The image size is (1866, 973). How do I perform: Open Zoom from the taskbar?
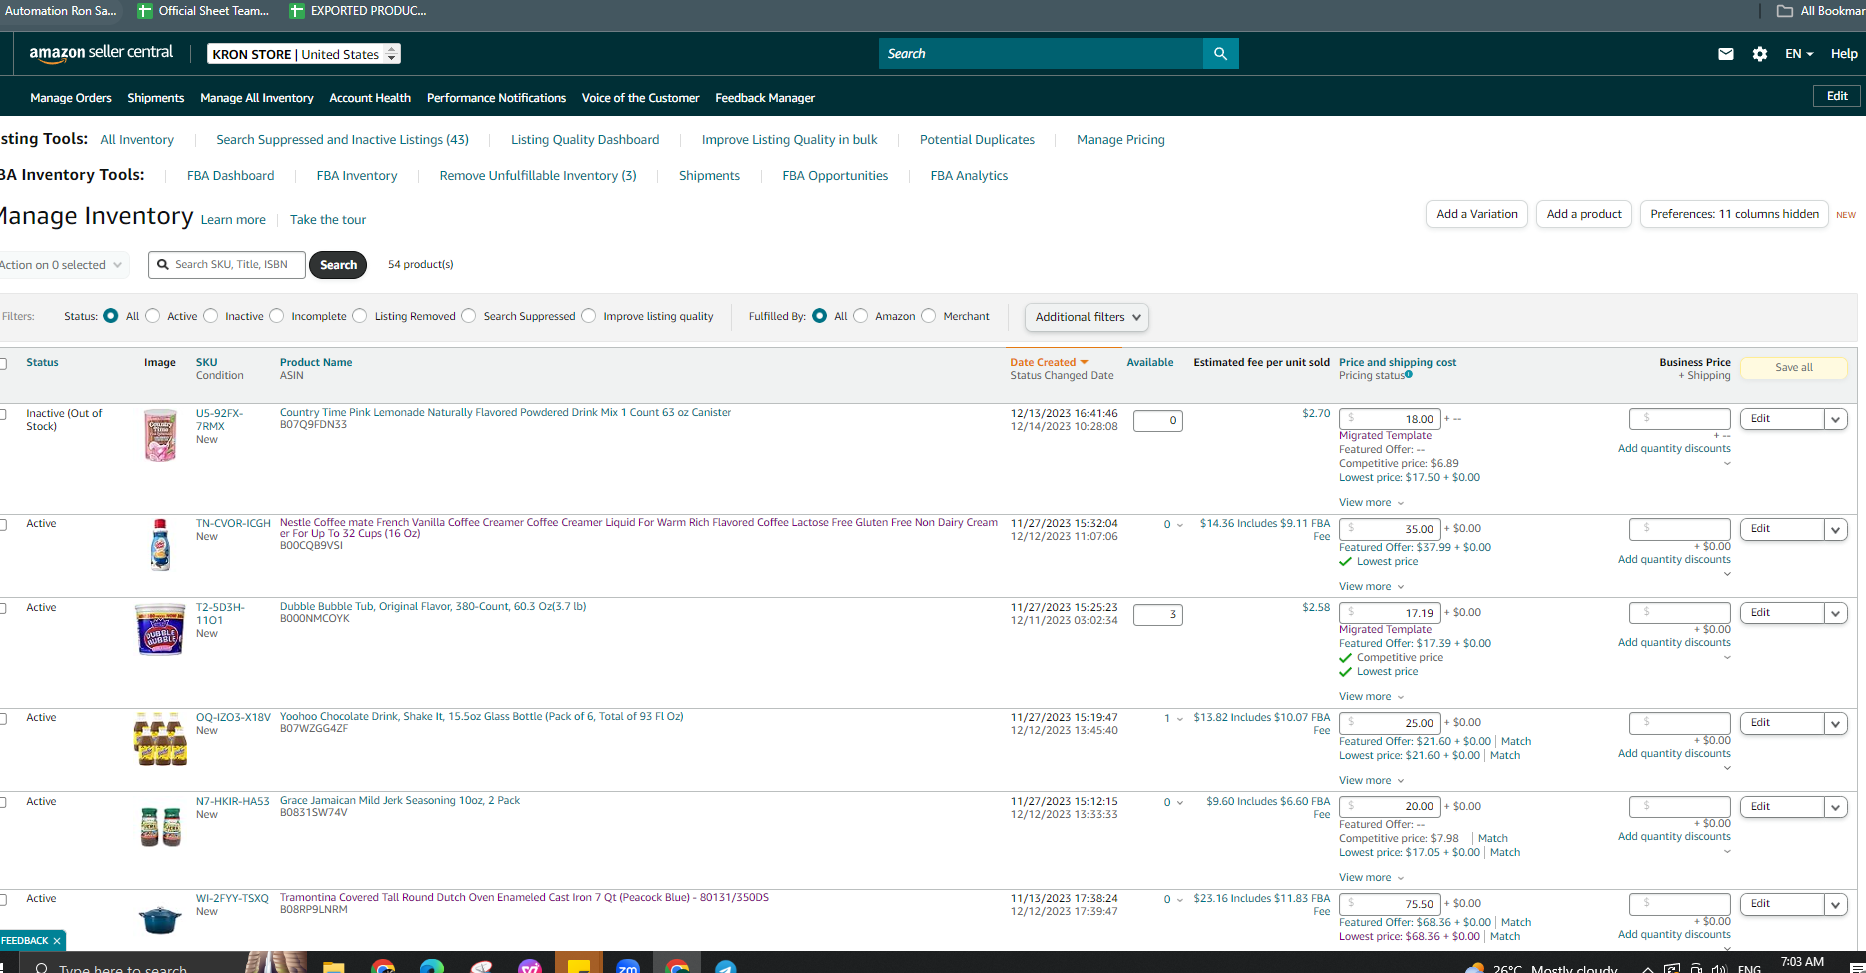tap(627, 966)
